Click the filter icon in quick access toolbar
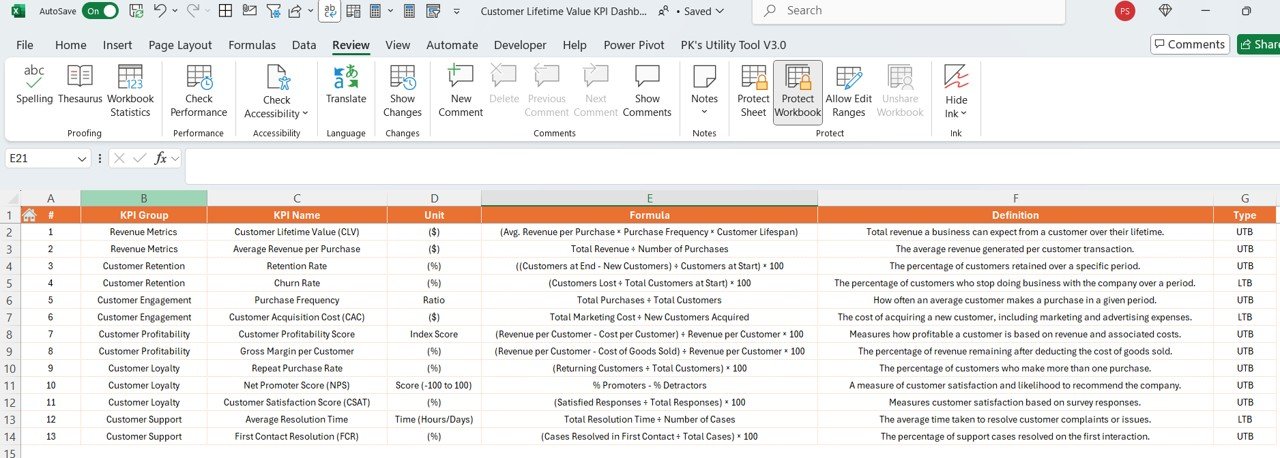The width and height of the screenshot is (1280, 458). tap(273, 11)
